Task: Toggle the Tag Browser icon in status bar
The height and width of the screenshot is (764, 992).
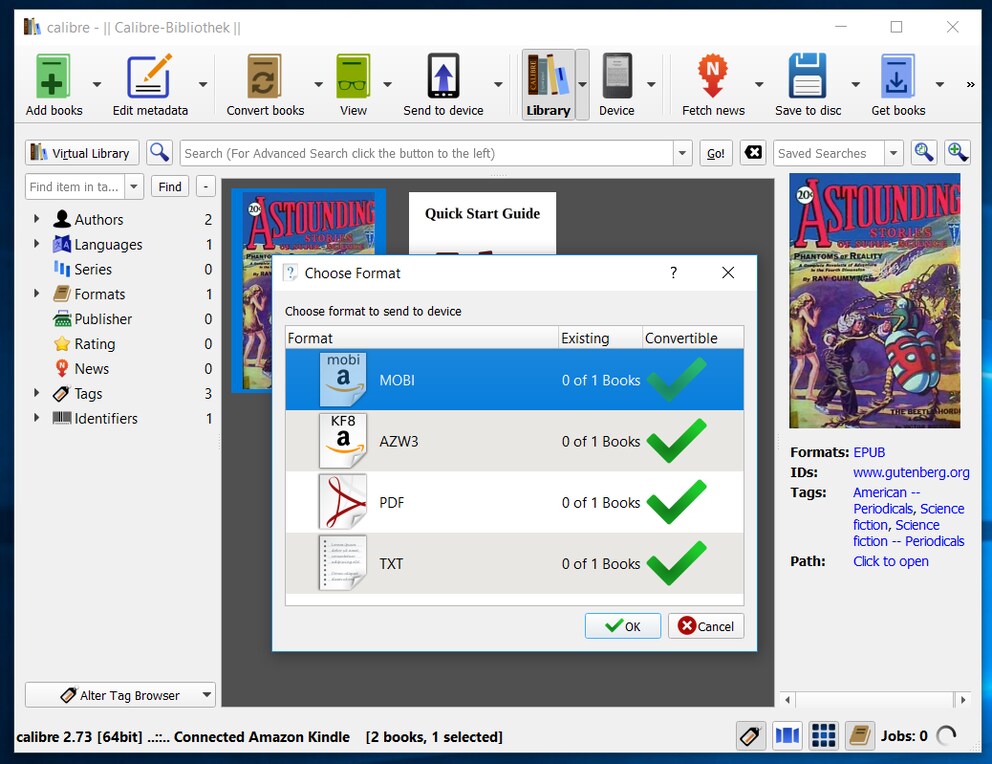Action: pos(751,736)
